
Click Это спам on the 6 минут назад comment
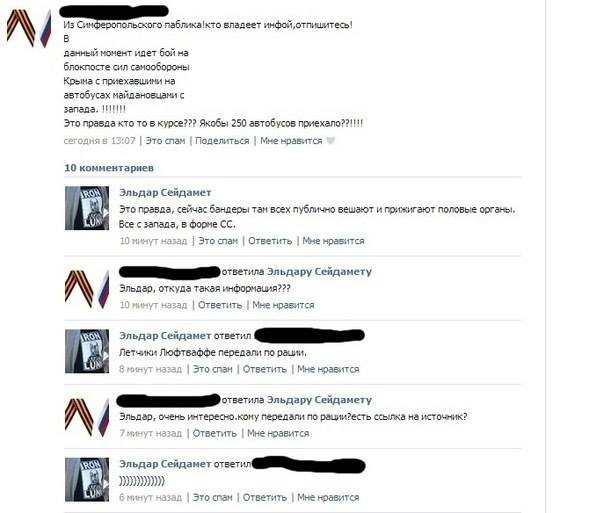coord(213,498)
